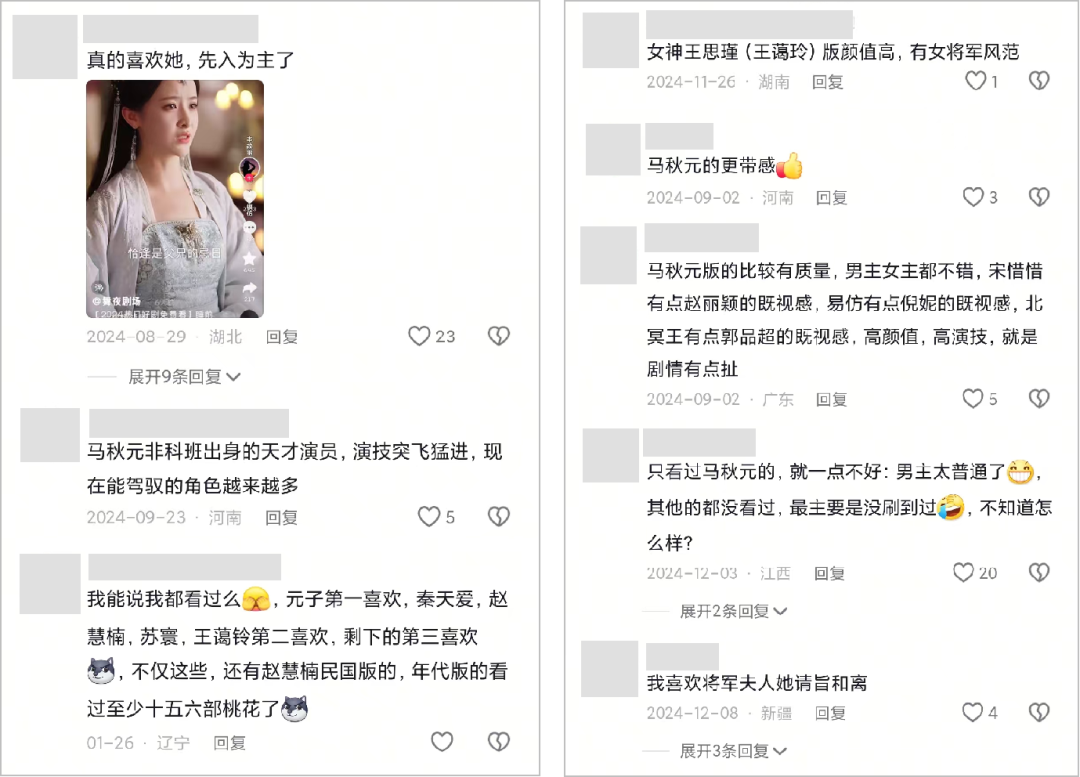Like the 江西 comment with 20 likes
This screenshot has width=1080, height=777.
coord(964,572)
